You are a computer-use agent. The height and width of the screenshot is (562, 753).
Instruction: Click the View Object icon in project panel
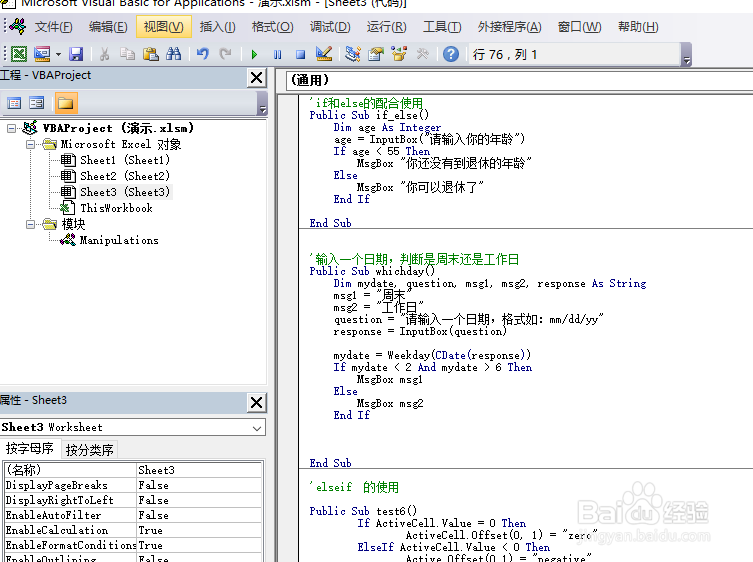click(x=36, y=103)
